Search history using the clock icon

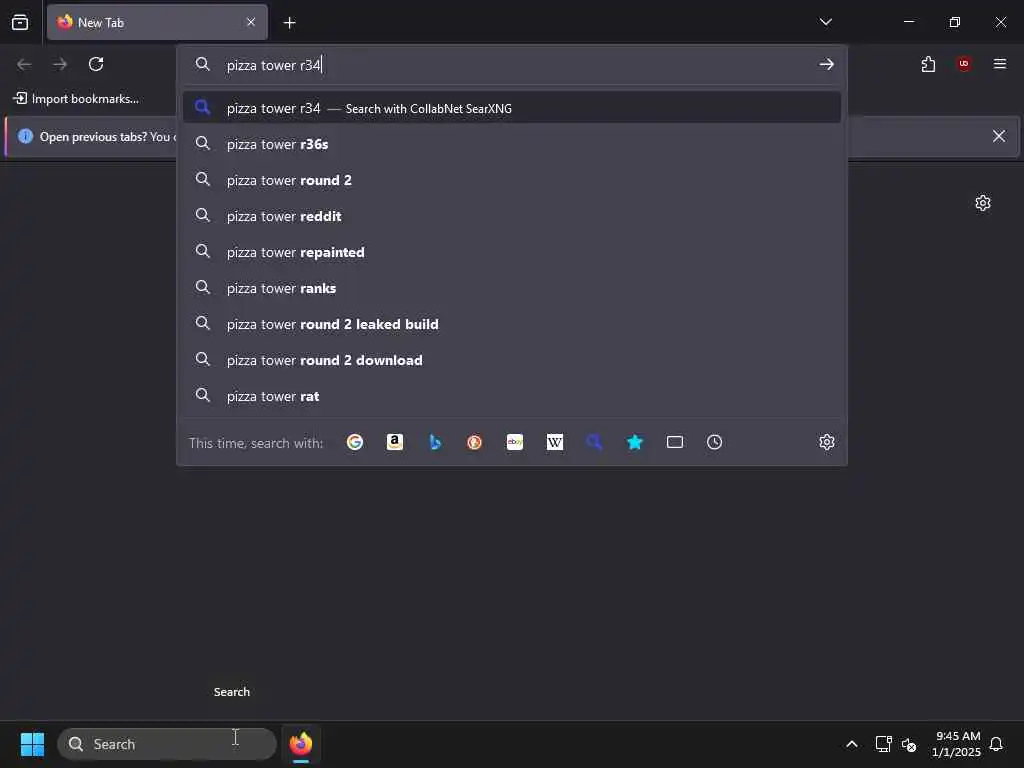[x=714, y=442]
